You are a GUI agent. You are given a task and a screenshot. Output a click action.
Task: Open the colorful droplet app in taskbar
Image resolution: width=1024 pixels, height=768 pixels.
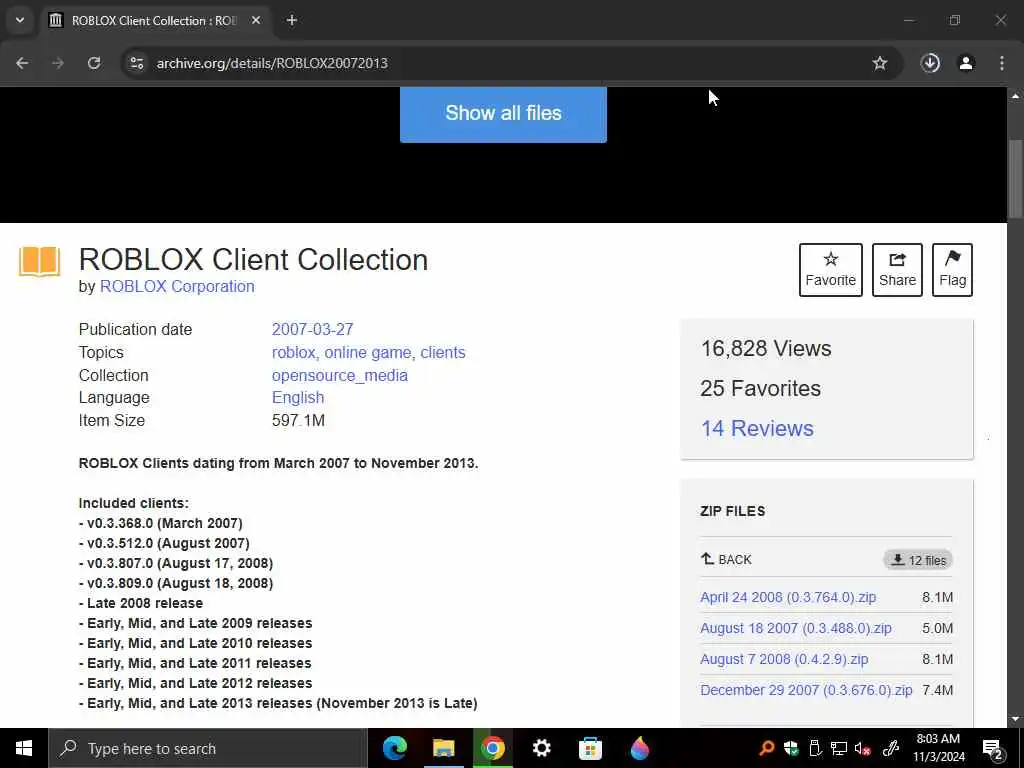(x=639, y=748)
